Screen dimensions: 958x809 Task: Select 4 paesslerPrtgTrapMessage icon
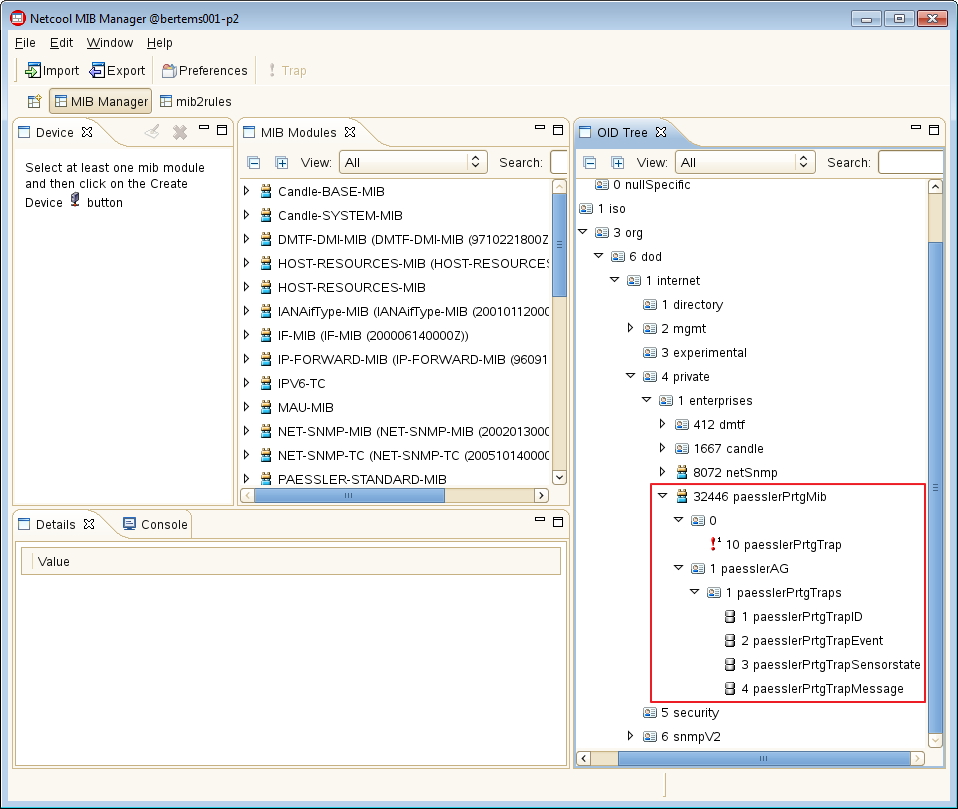coord(729,689)
